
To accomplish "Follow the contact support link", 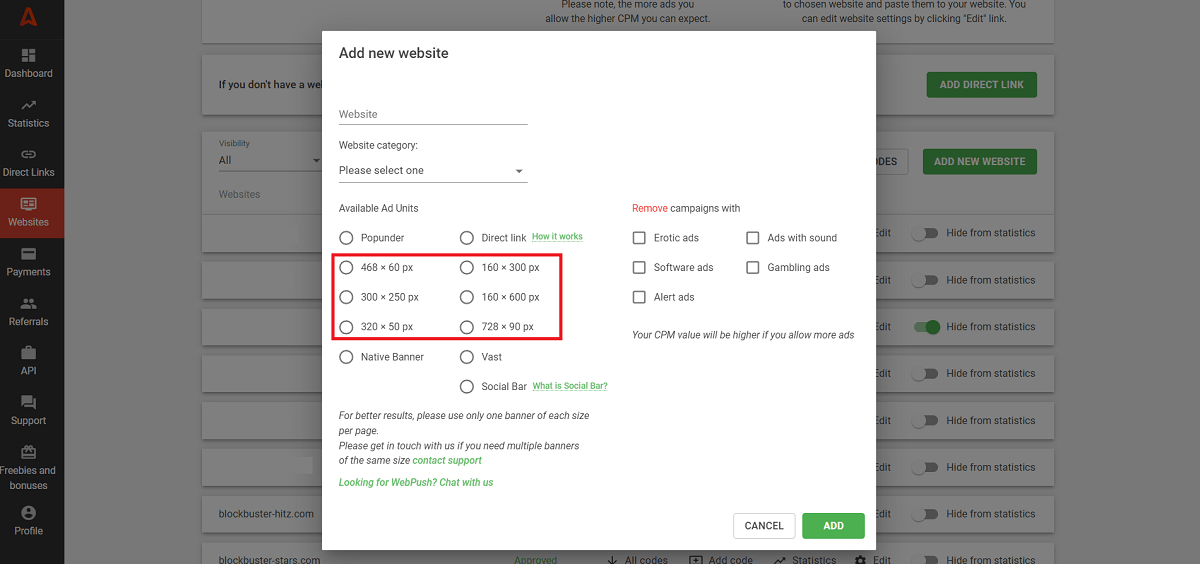I will tap(447, 461).
